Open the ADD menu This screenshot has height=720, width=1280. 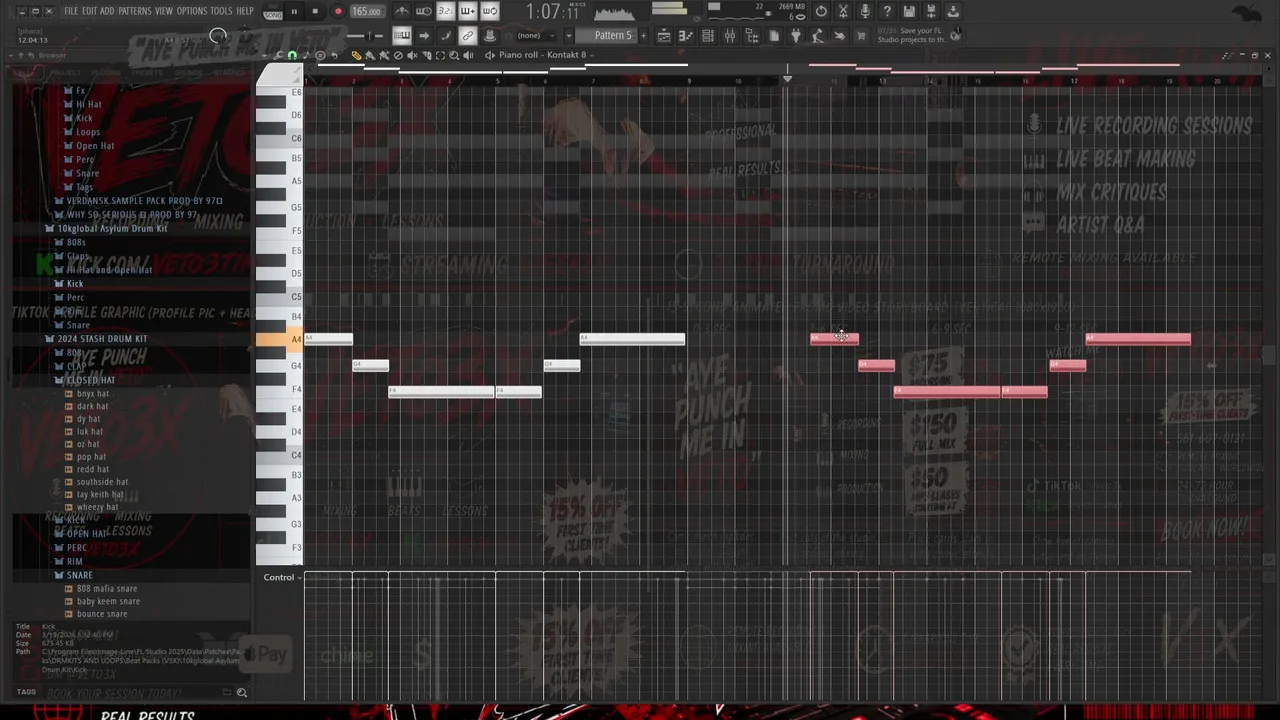[107, 11]
